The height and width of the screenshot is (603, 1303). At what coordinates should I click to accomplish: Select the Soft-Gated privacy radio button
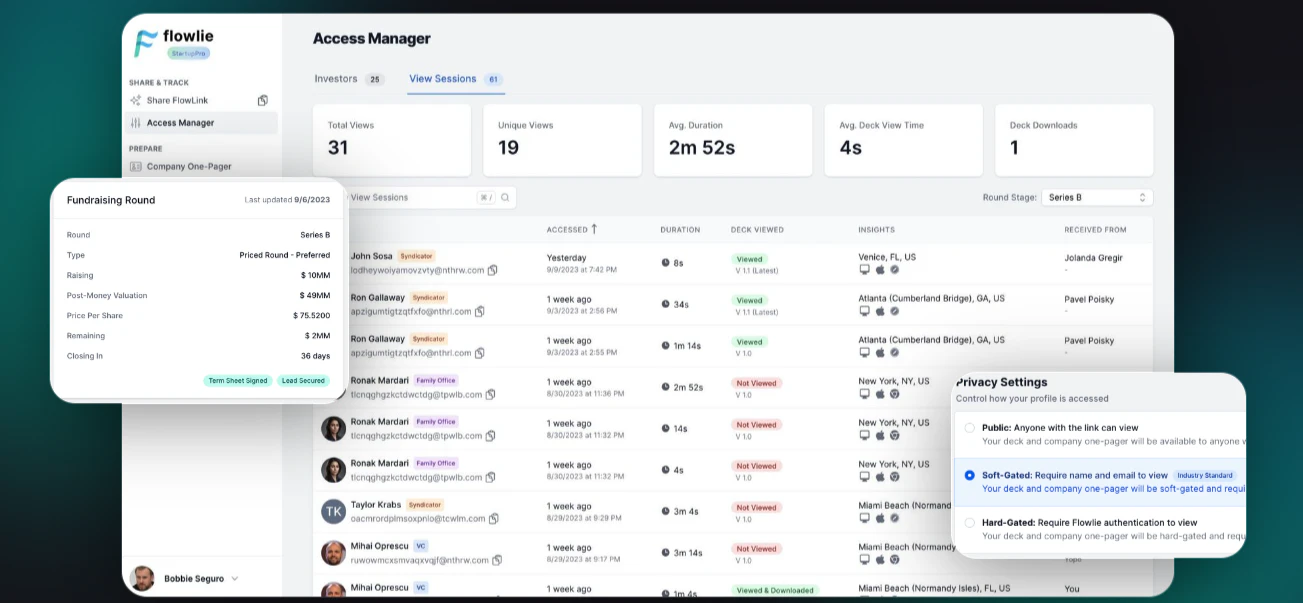(969, 475)
